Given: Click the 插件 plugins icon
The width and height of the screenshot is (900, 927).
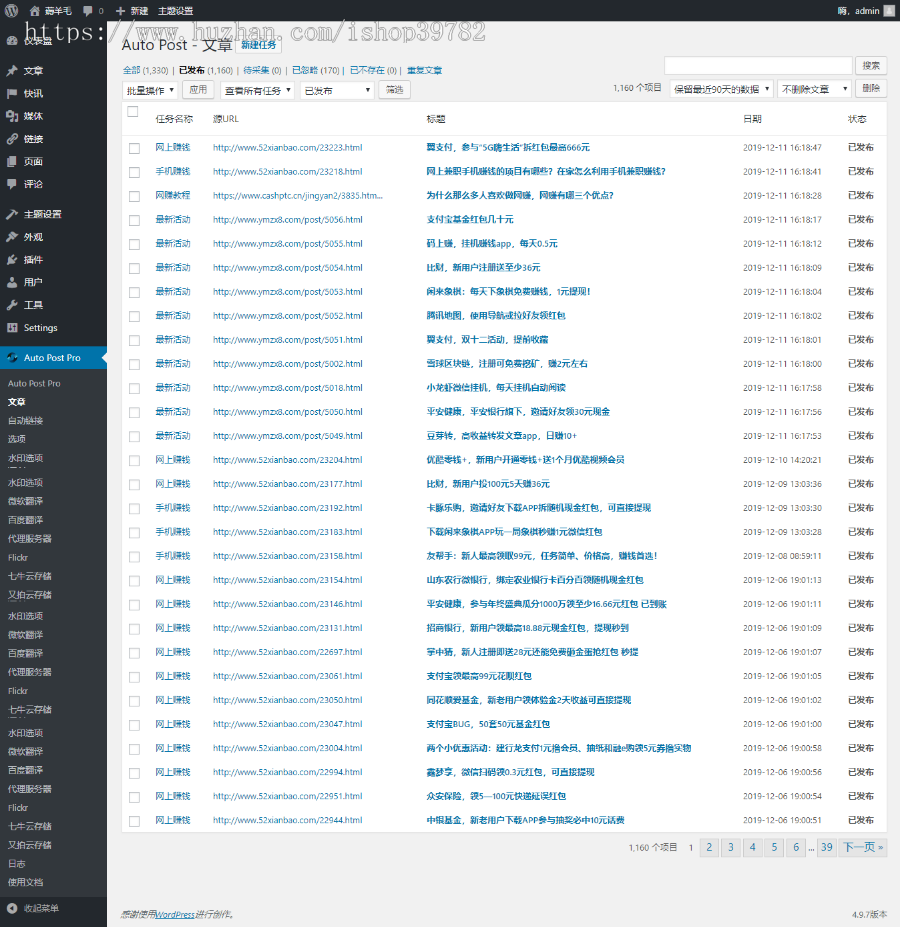Looking at the screenshot, I should [12, 260].
